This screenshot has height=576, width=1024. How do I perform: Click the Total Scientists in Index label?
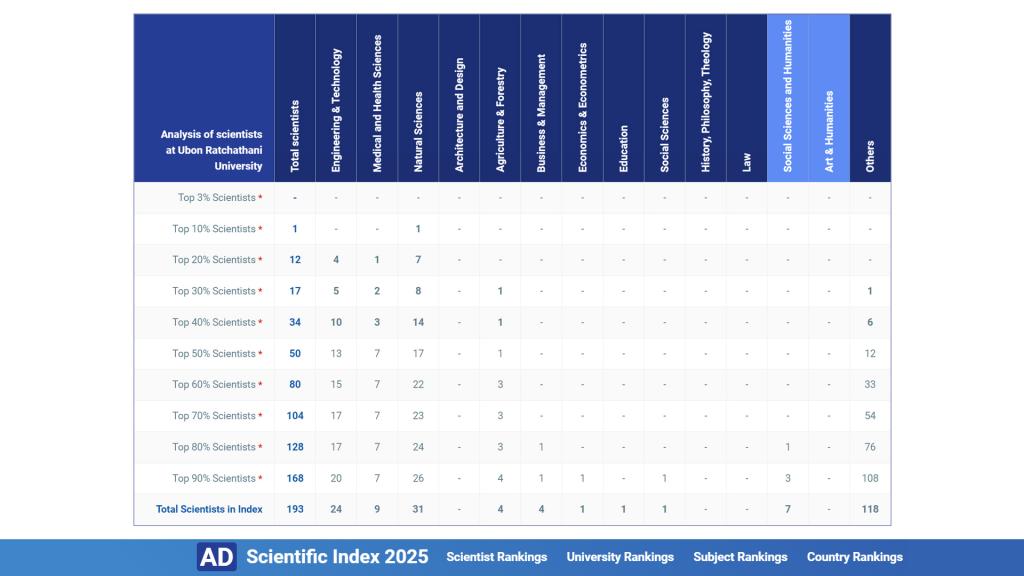tap(209, 509)
